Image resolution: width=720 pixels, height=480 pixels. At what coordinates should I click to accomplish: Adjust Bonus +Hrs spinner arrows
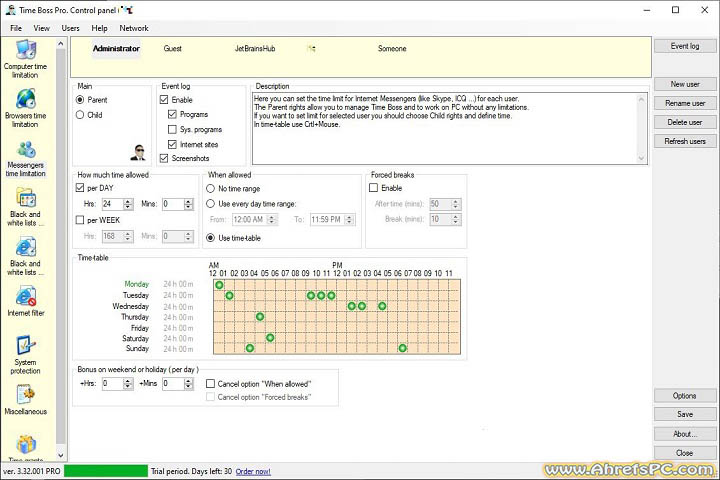pos(128,384)
